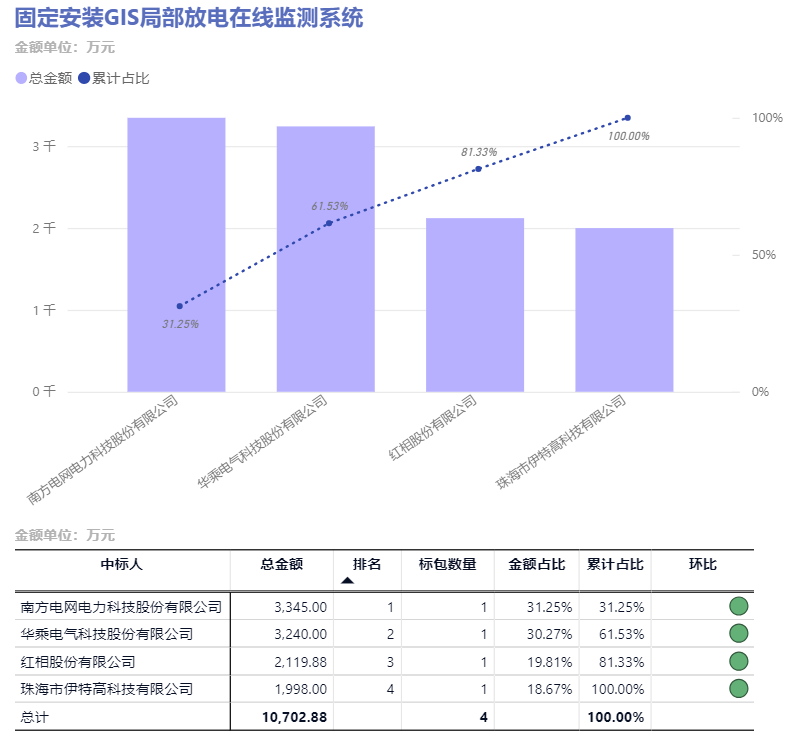Select the 中标人 column header
This screenshot has height=736, width=789.
(x=122, y=564)
